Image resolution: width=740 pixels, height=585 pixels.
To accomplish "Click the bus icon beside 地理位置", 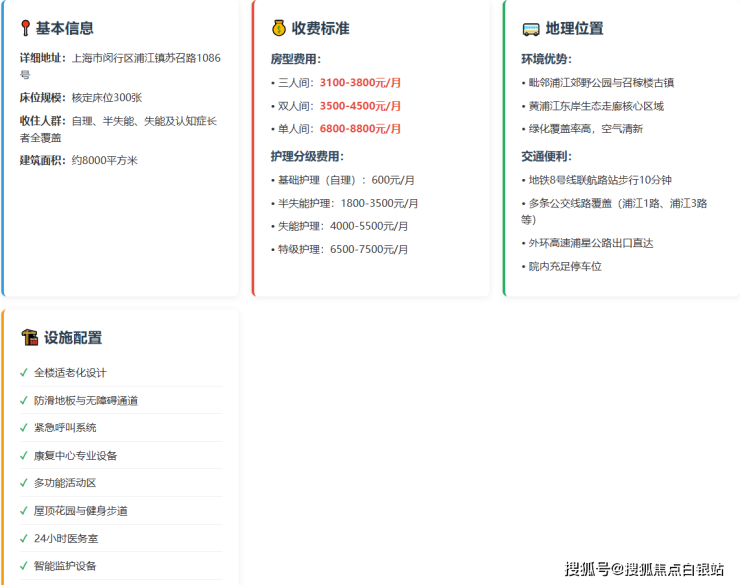I will pos(530,28).
